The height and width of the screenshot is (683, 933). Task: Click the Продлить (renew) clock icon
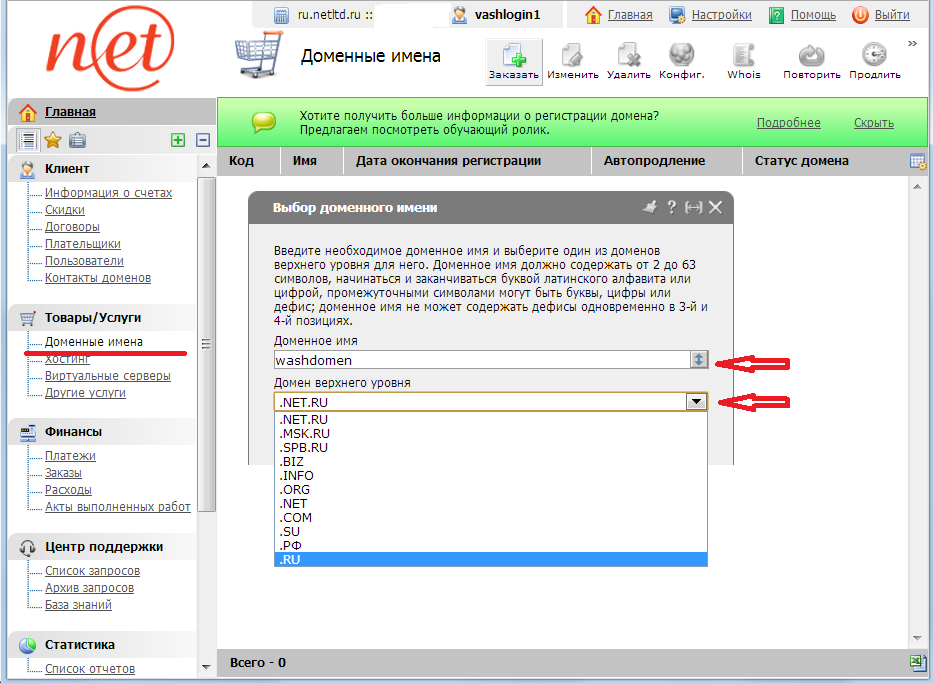pos(874,56)
